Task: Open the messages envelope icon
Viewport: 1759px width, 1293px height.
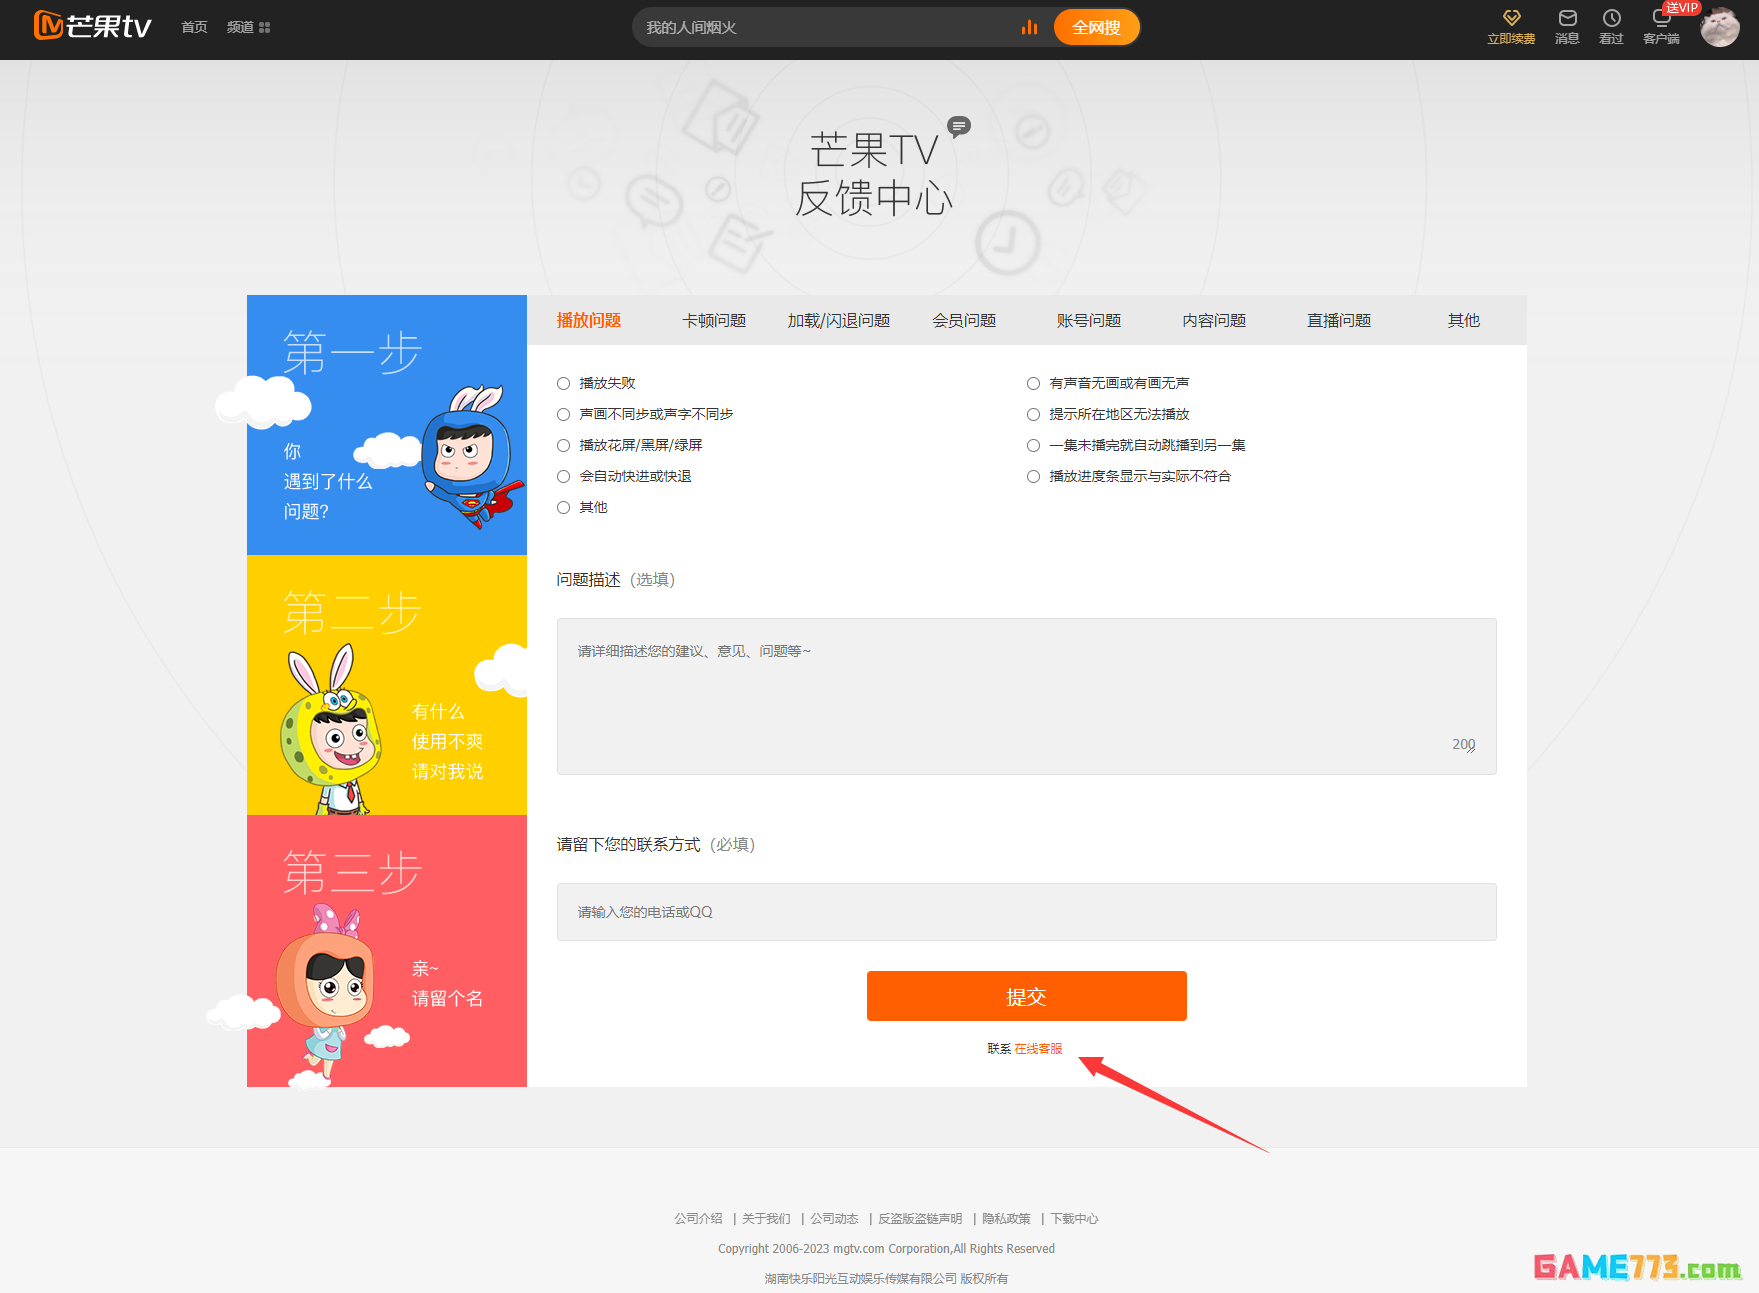Action: click(1567, 19)
